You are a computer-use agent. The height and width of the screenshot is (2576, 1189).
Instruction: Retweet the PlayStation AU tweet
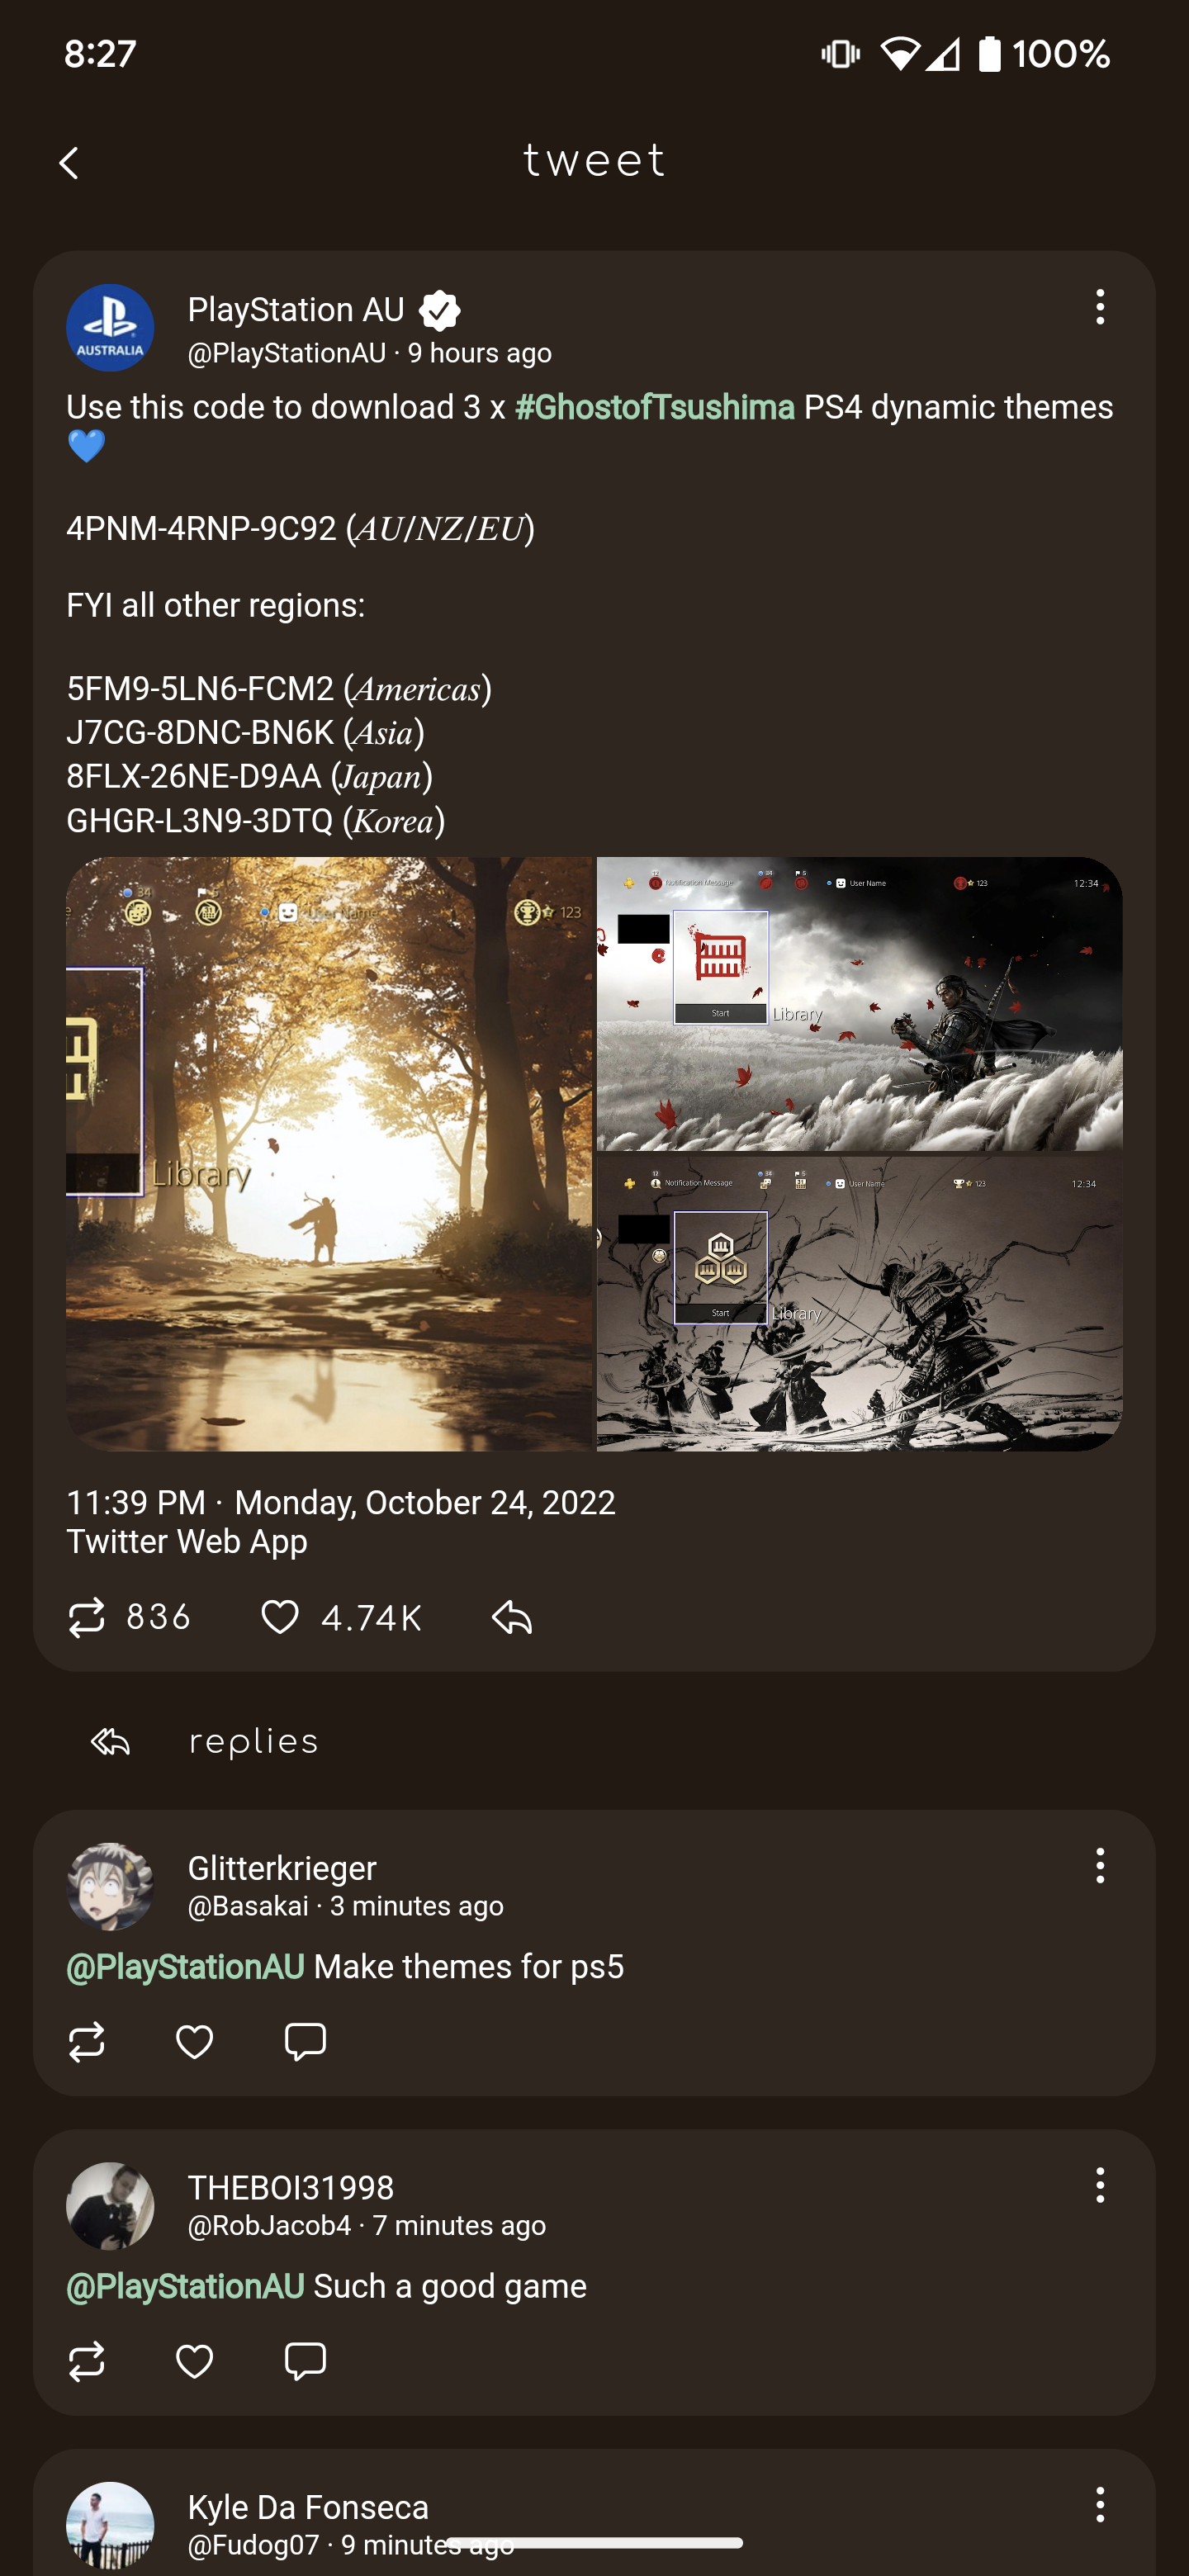[x=86, y=1617]
